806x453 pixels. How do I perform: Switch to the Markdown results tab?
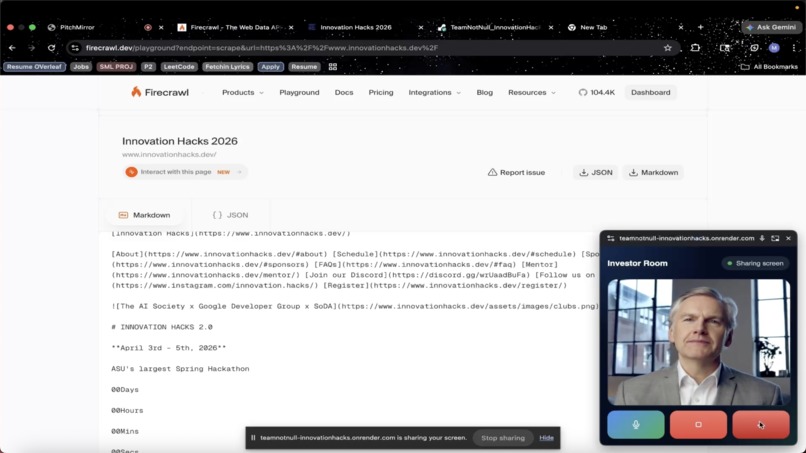point(144,215)
